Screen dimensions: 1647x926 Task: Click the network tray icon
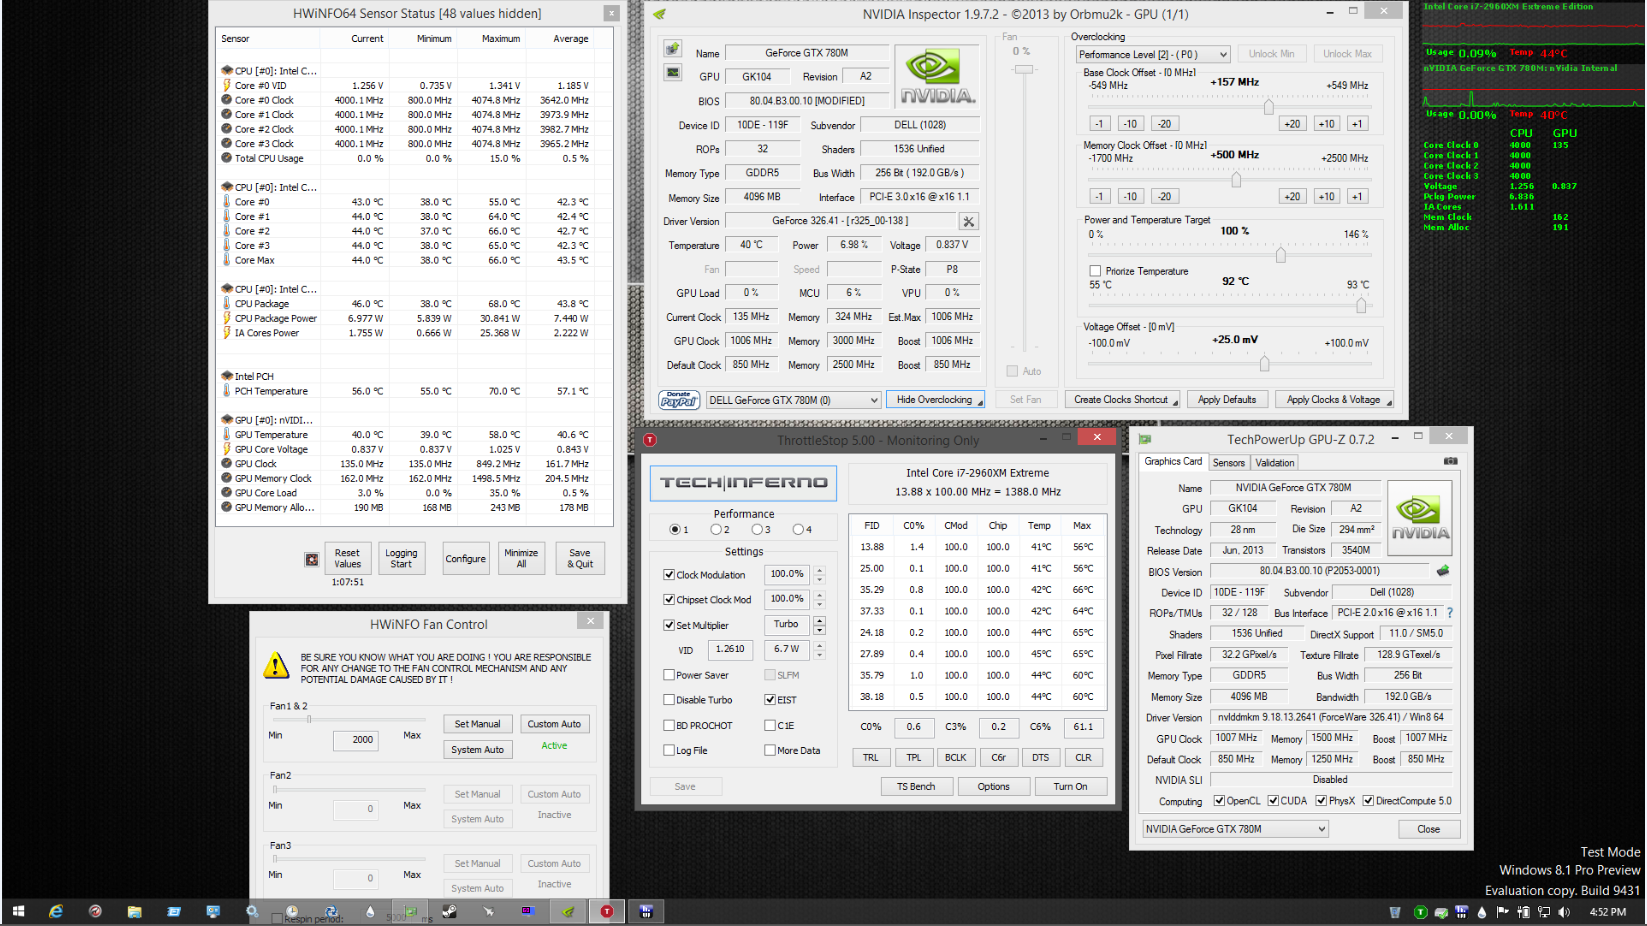1544,912
